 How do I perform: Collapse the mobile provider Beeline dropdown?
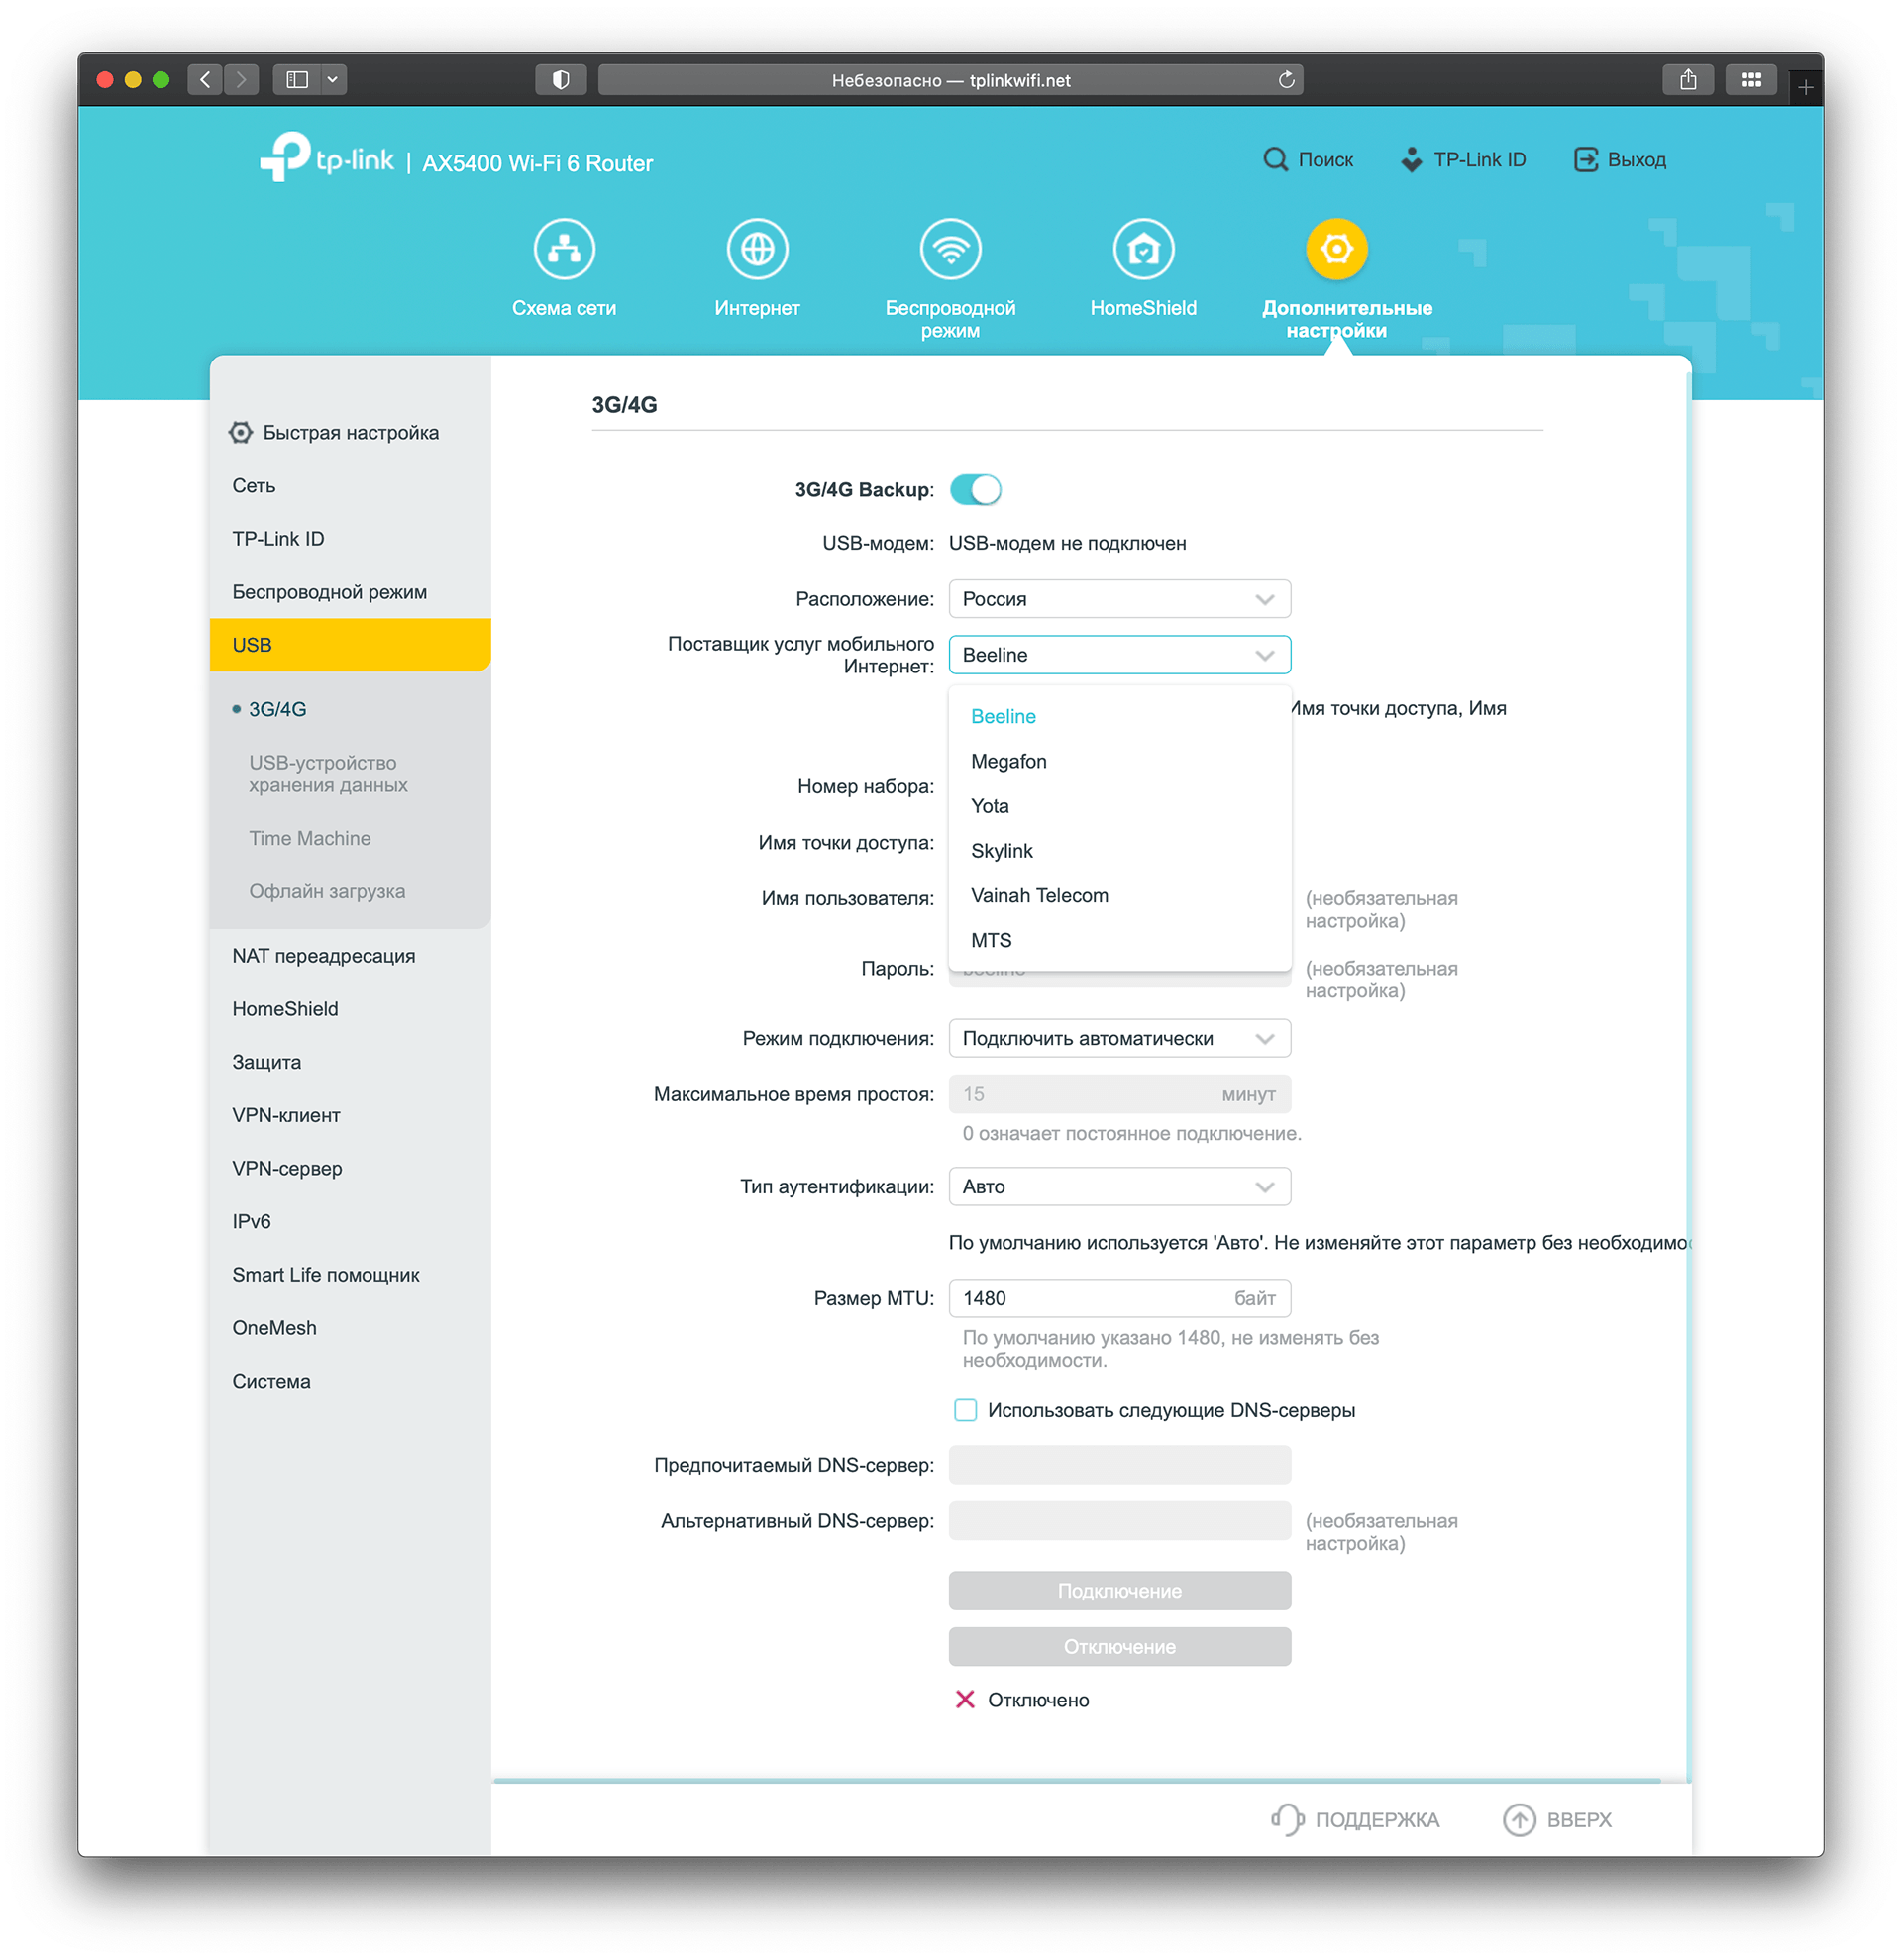[x=1119, y=655]
